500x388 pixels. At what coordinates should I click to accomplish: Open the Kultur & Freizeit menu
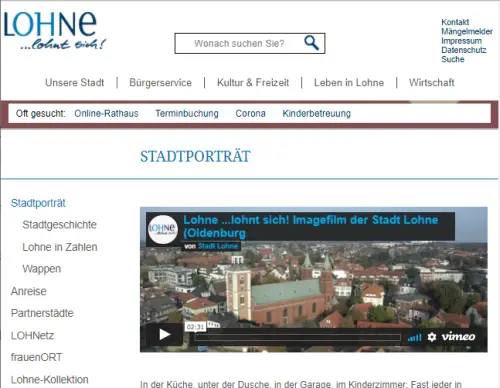(253, 82)
